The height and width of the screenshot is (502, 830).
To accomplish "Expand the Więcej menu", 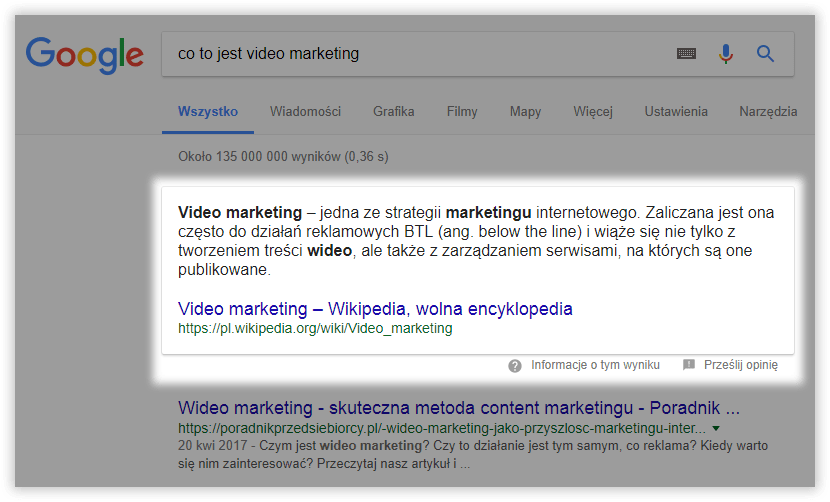I will (593, 112).
